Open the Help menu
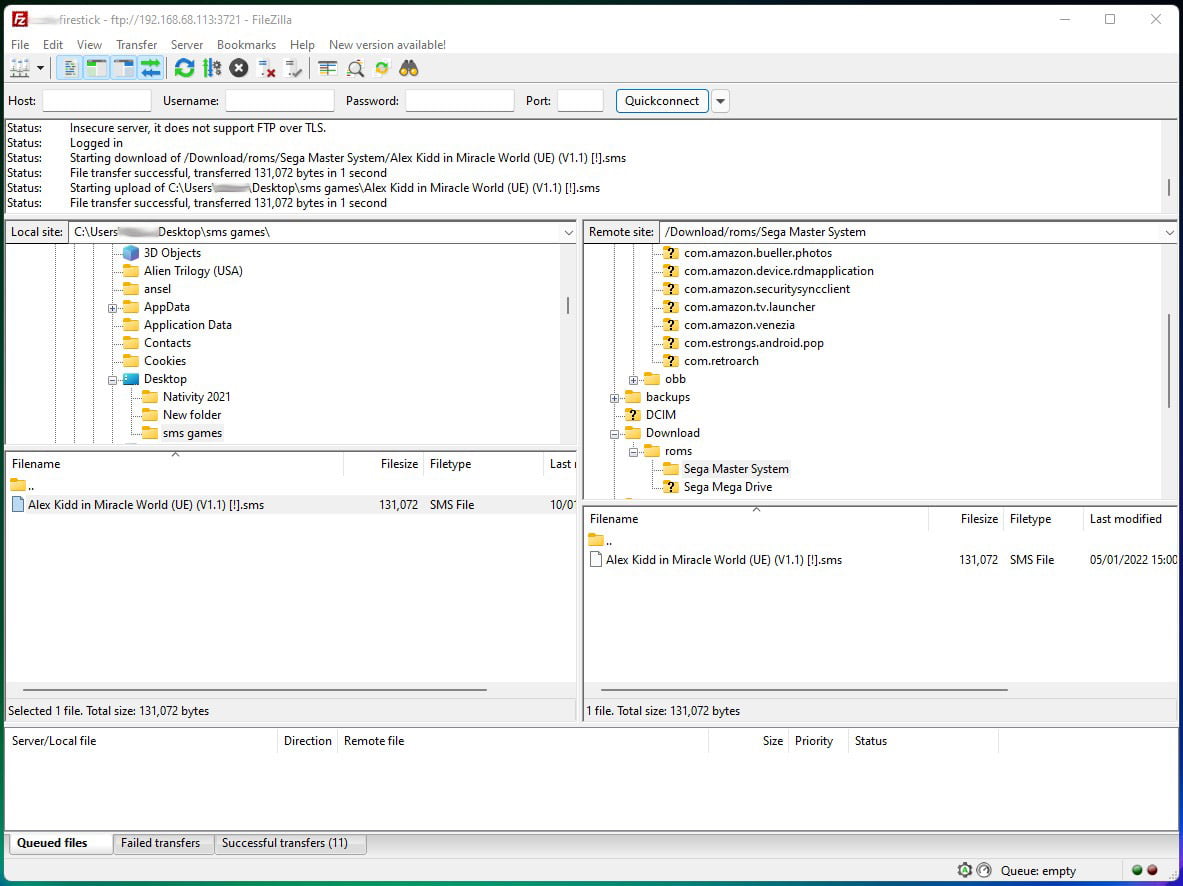Viewport: 1183px width, 886px height. click(x=302, y=45)
